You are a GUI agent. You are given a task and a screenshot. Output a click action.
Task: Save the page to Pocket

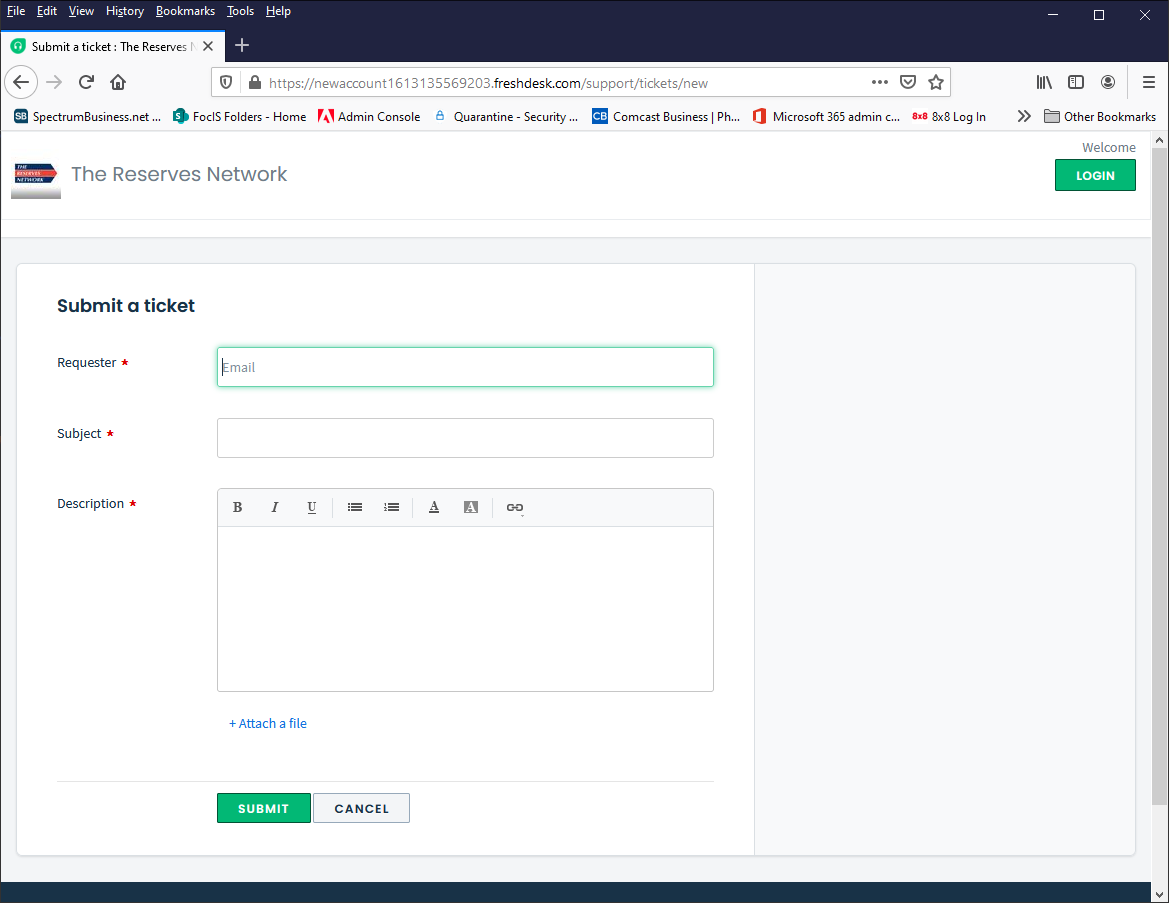pyautogui.click(x=907, y=82)
